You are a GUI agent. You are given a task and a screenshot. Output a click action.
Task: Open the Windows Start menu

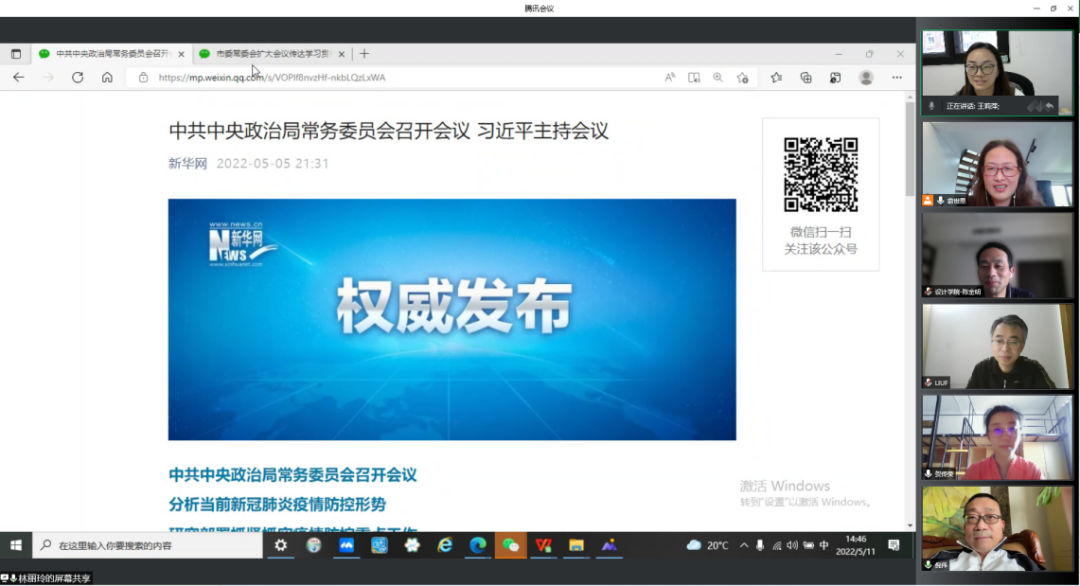(16, 545)
